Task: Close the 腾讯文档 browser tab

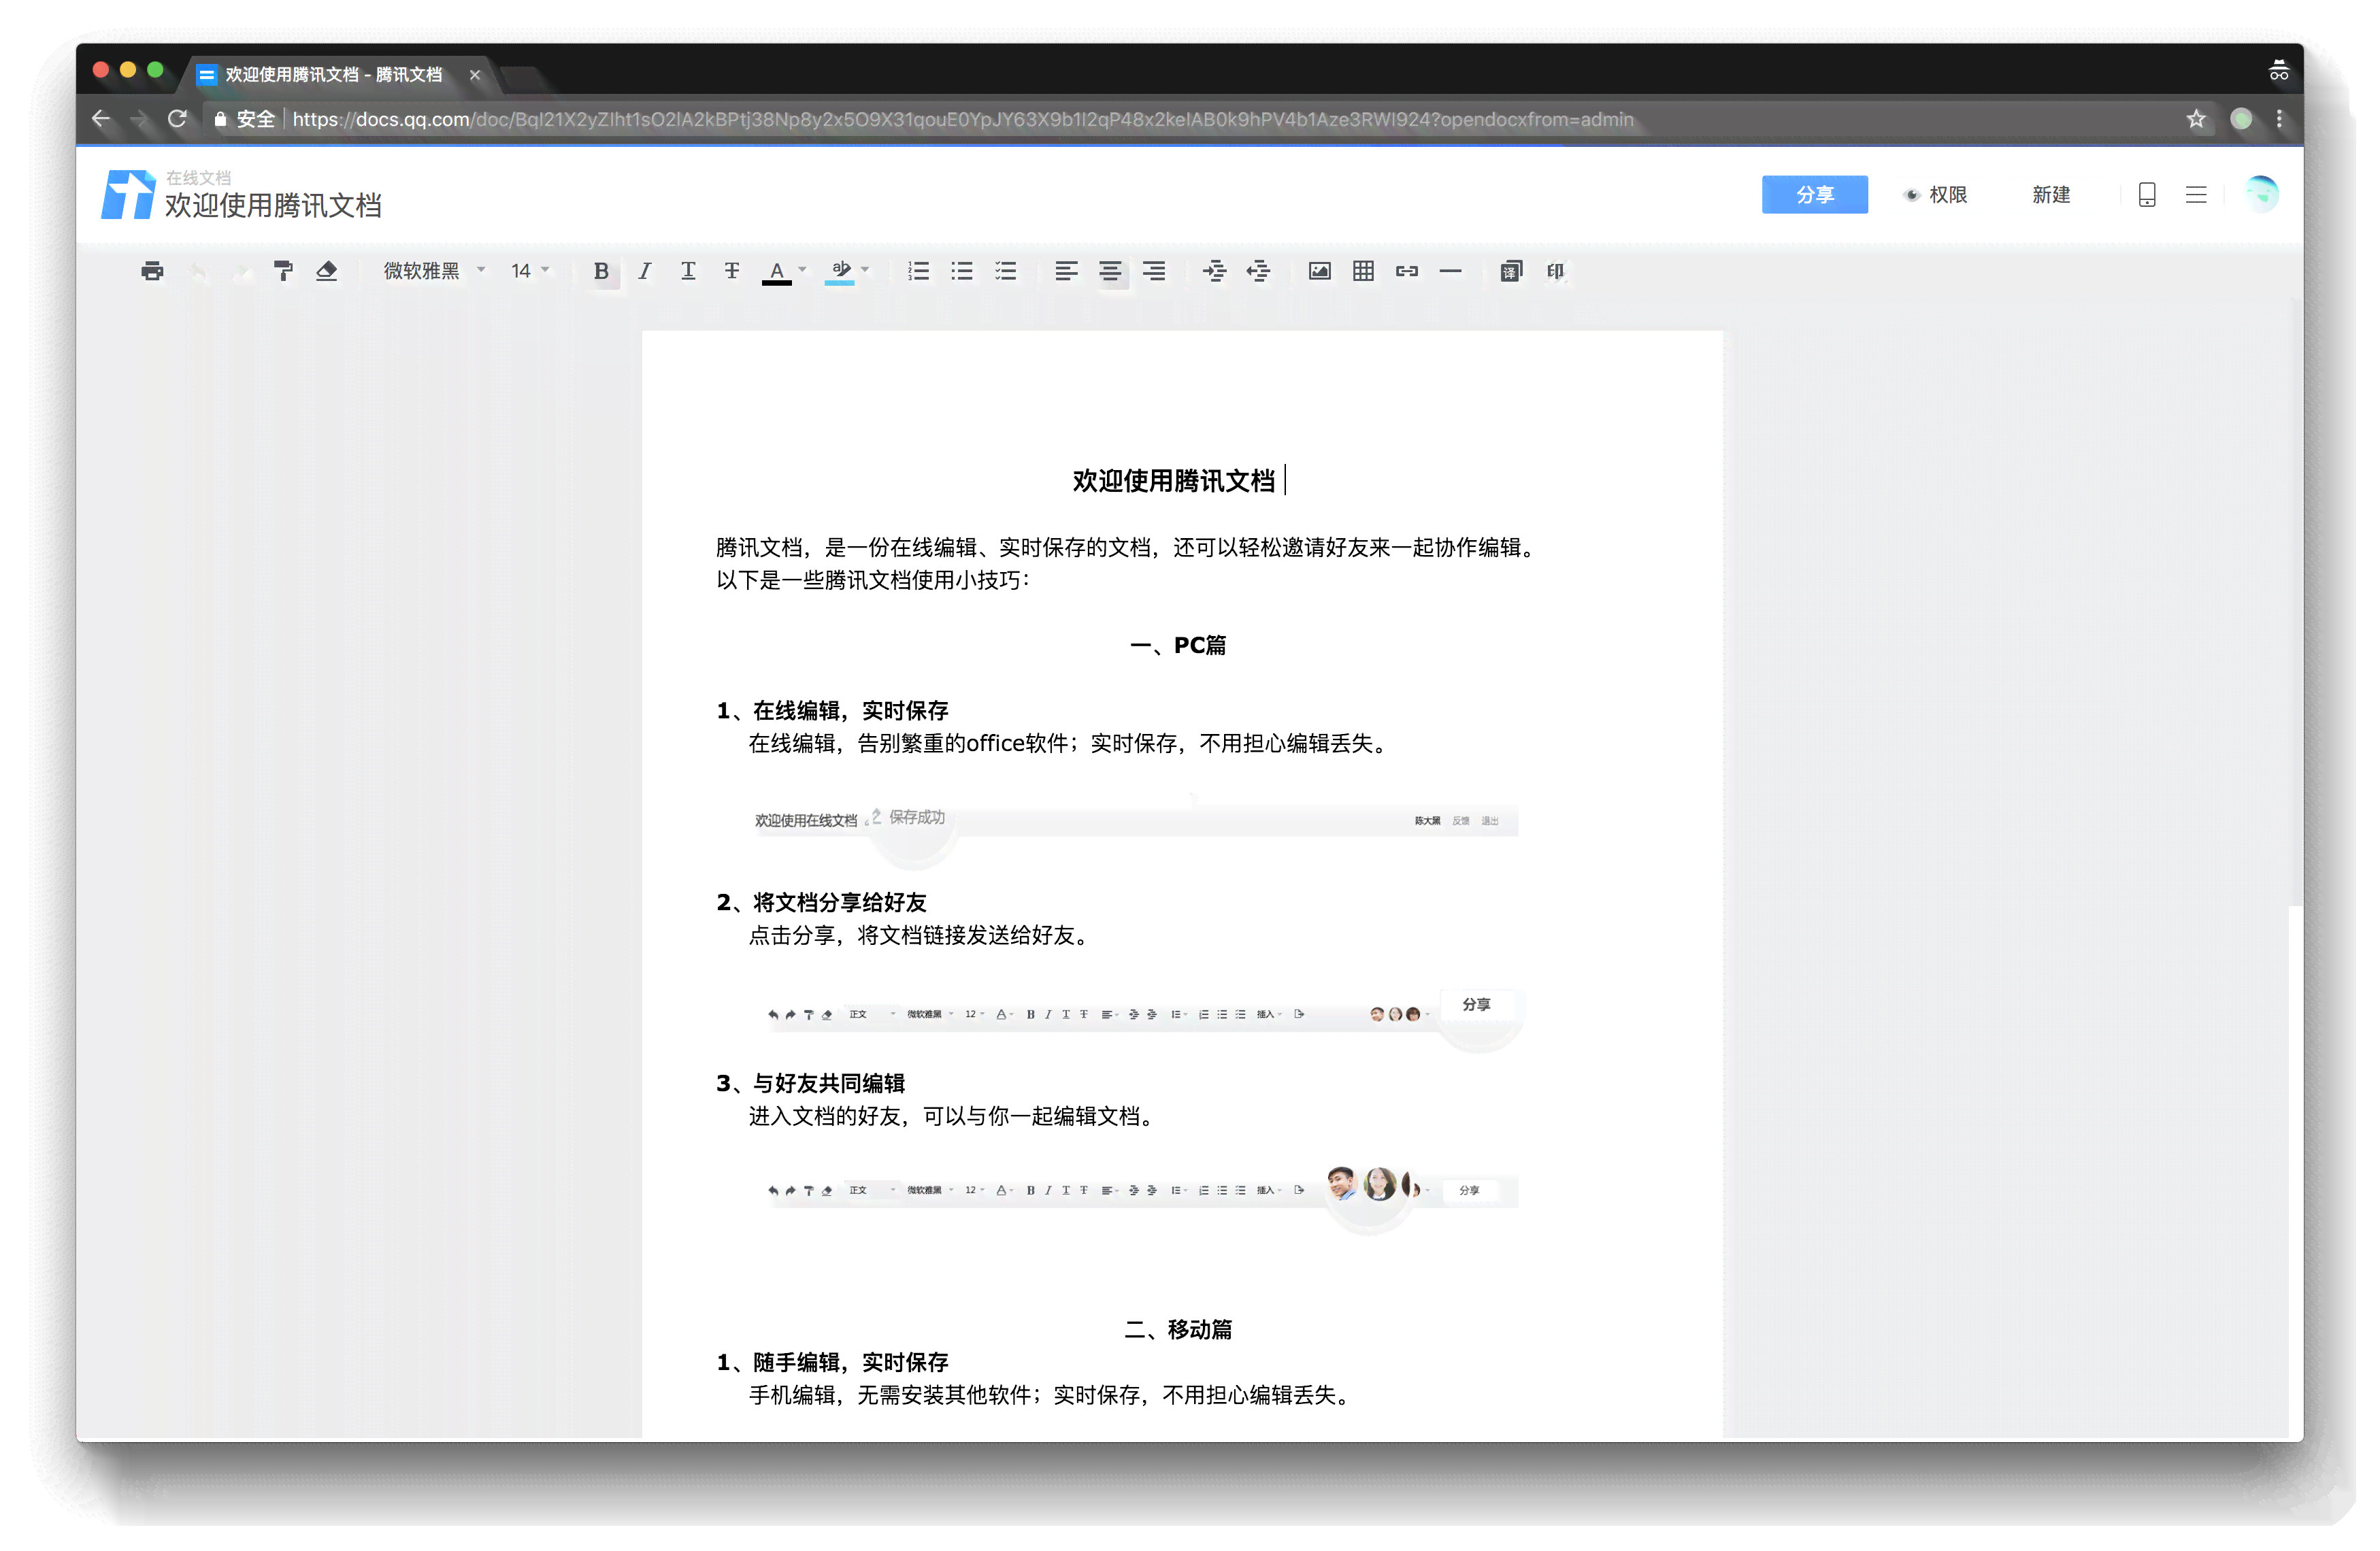Action: [475, 75]
